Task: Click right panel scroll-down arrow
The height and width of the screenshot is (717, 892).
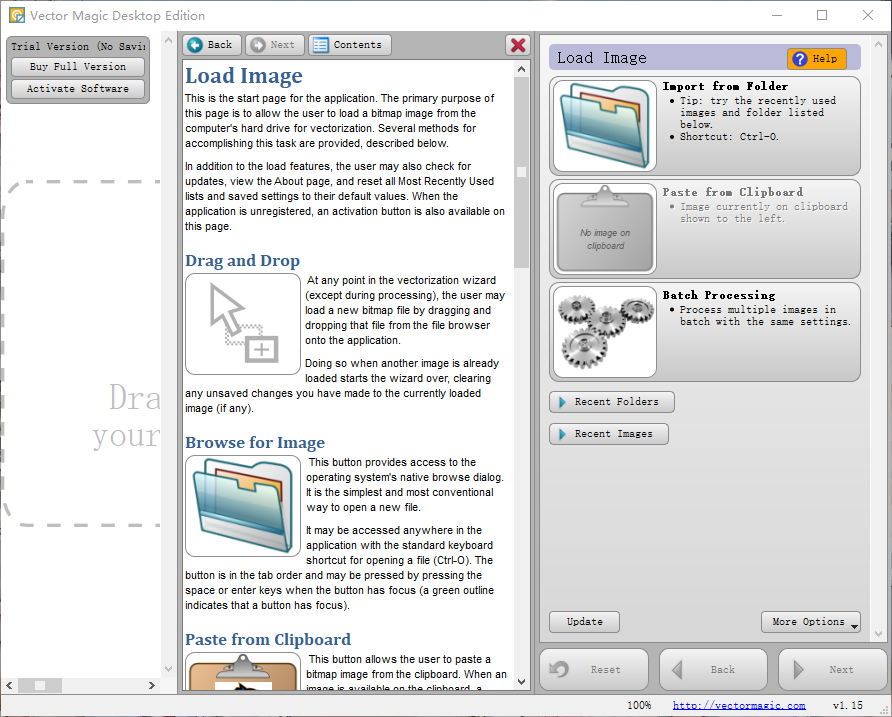Action: (x=879, y=633)
